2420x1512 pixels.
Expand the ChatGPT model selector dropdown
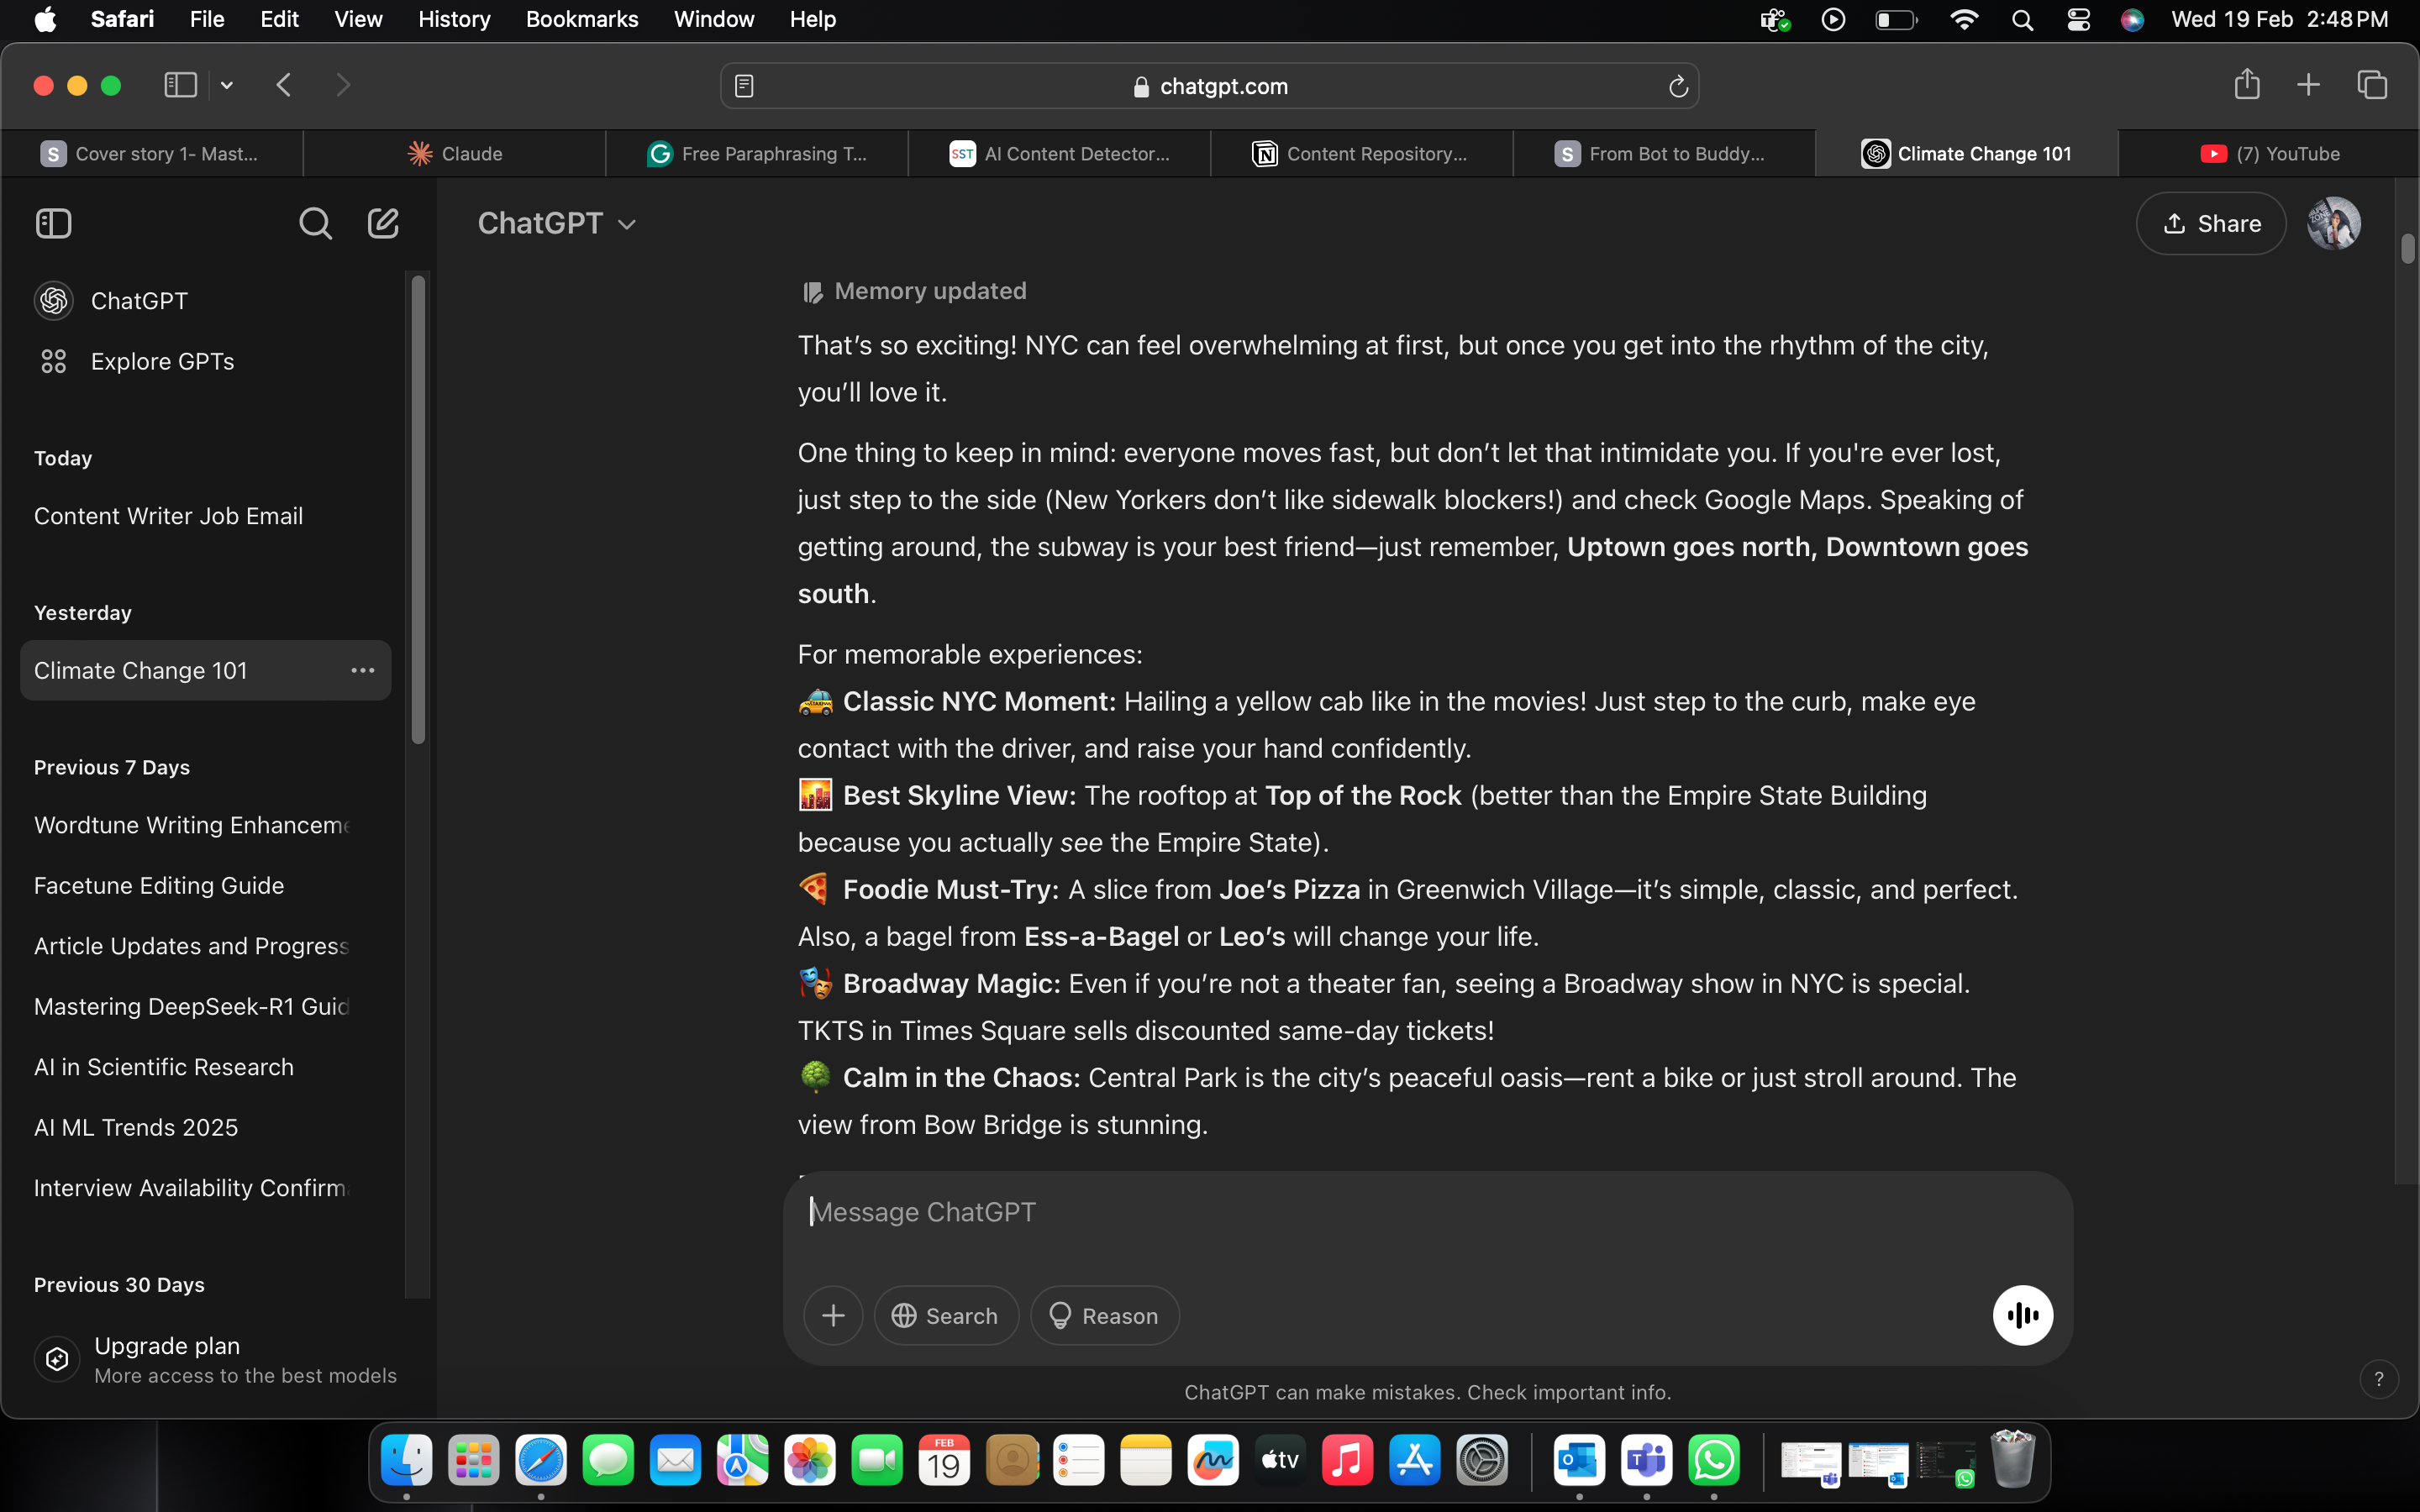click(556, 223)
